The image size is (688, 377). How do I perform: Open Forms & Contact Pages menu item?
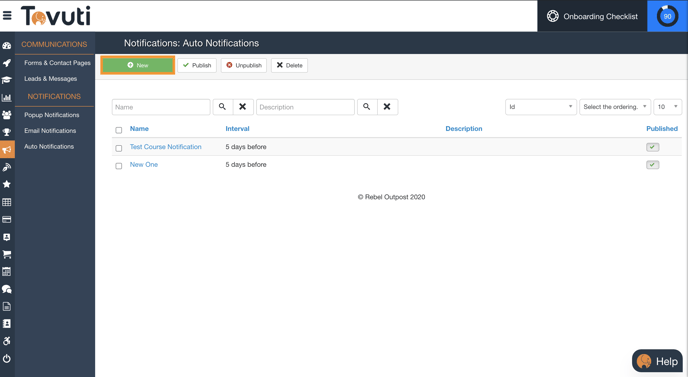57,63
